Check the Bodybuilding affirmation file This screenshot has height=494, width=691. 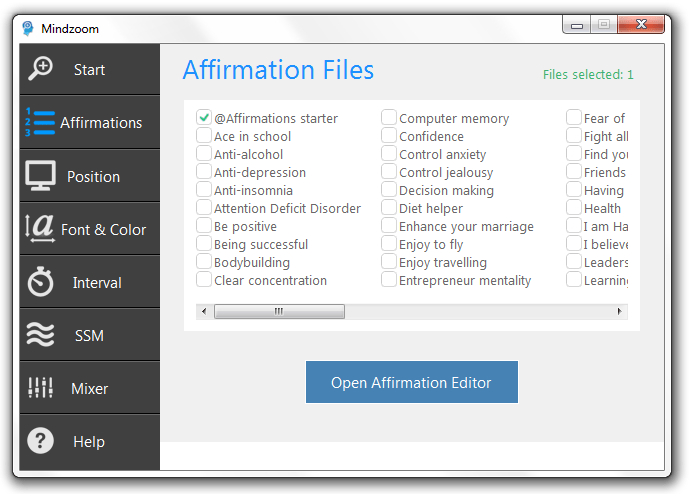tap(204, 262)
